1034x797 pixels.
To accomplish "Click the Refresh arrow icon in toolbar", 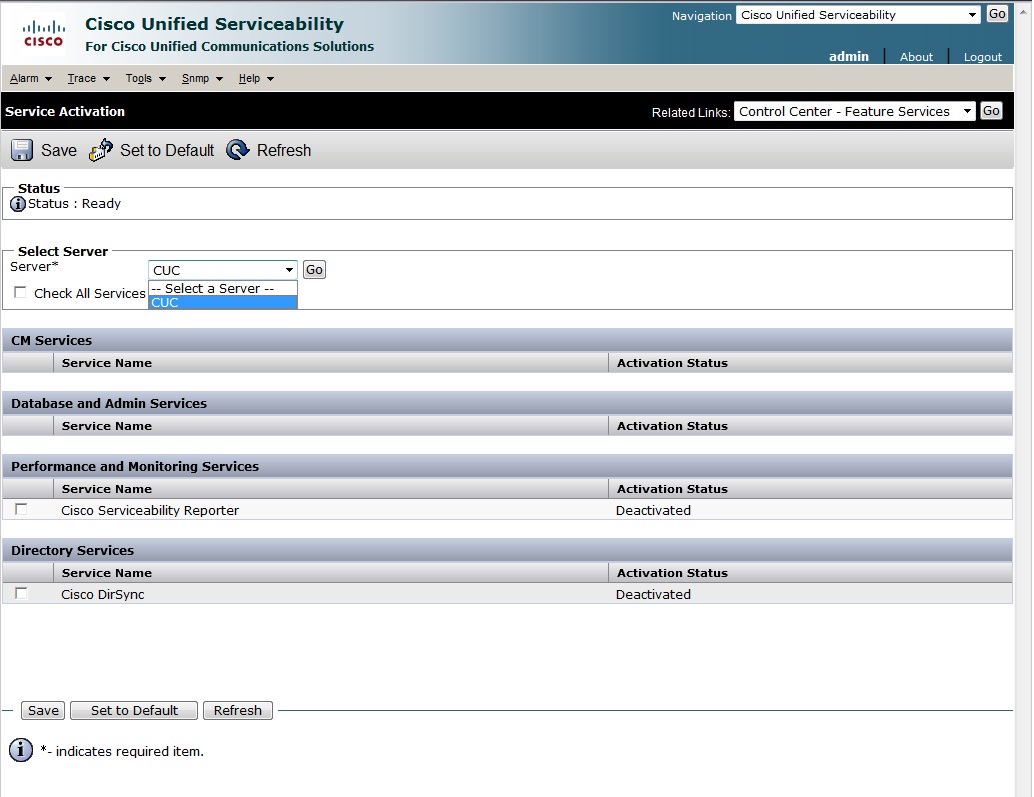I will click(238, 150).
